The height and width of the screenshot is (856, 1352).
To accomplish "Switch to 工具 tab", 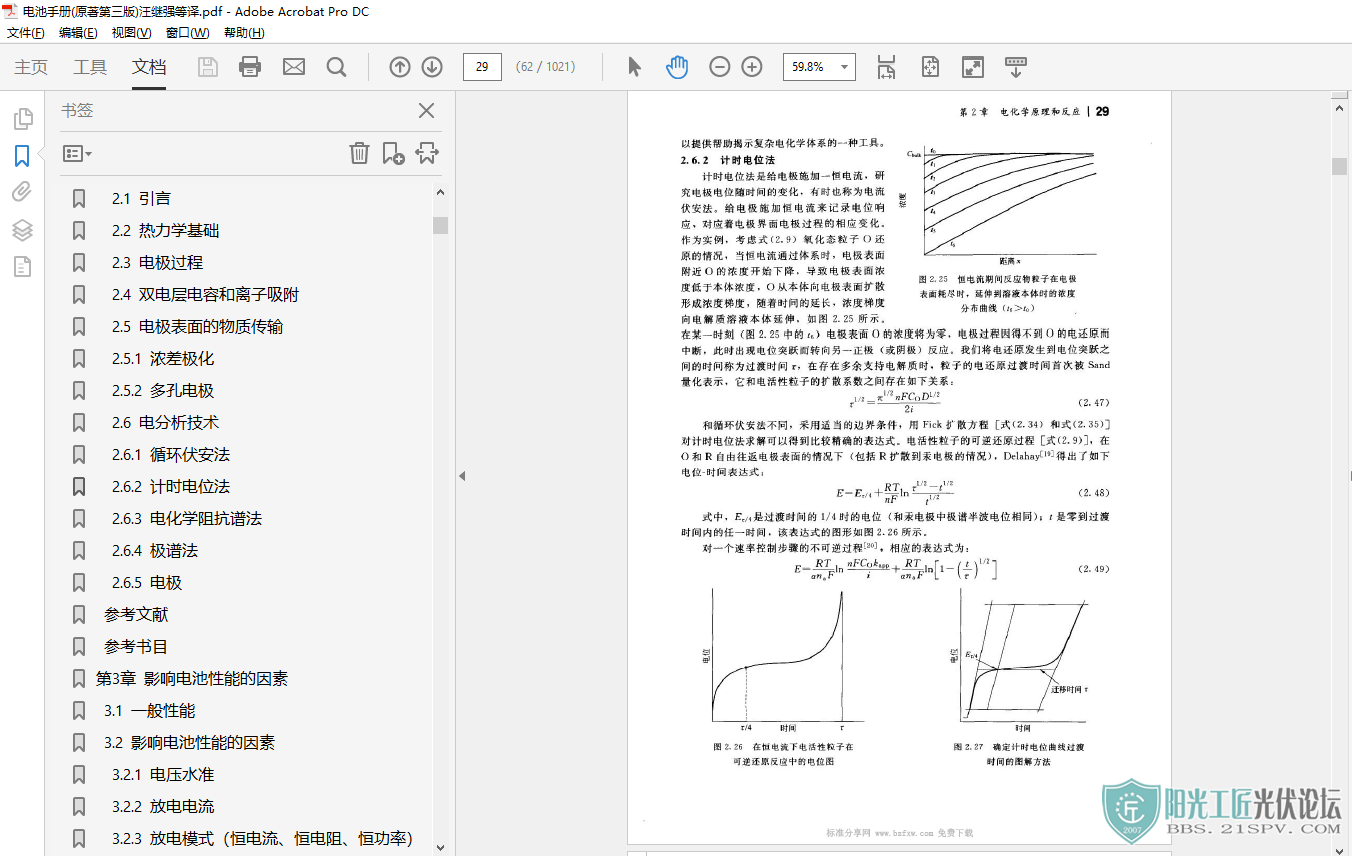I will (90, 67).
